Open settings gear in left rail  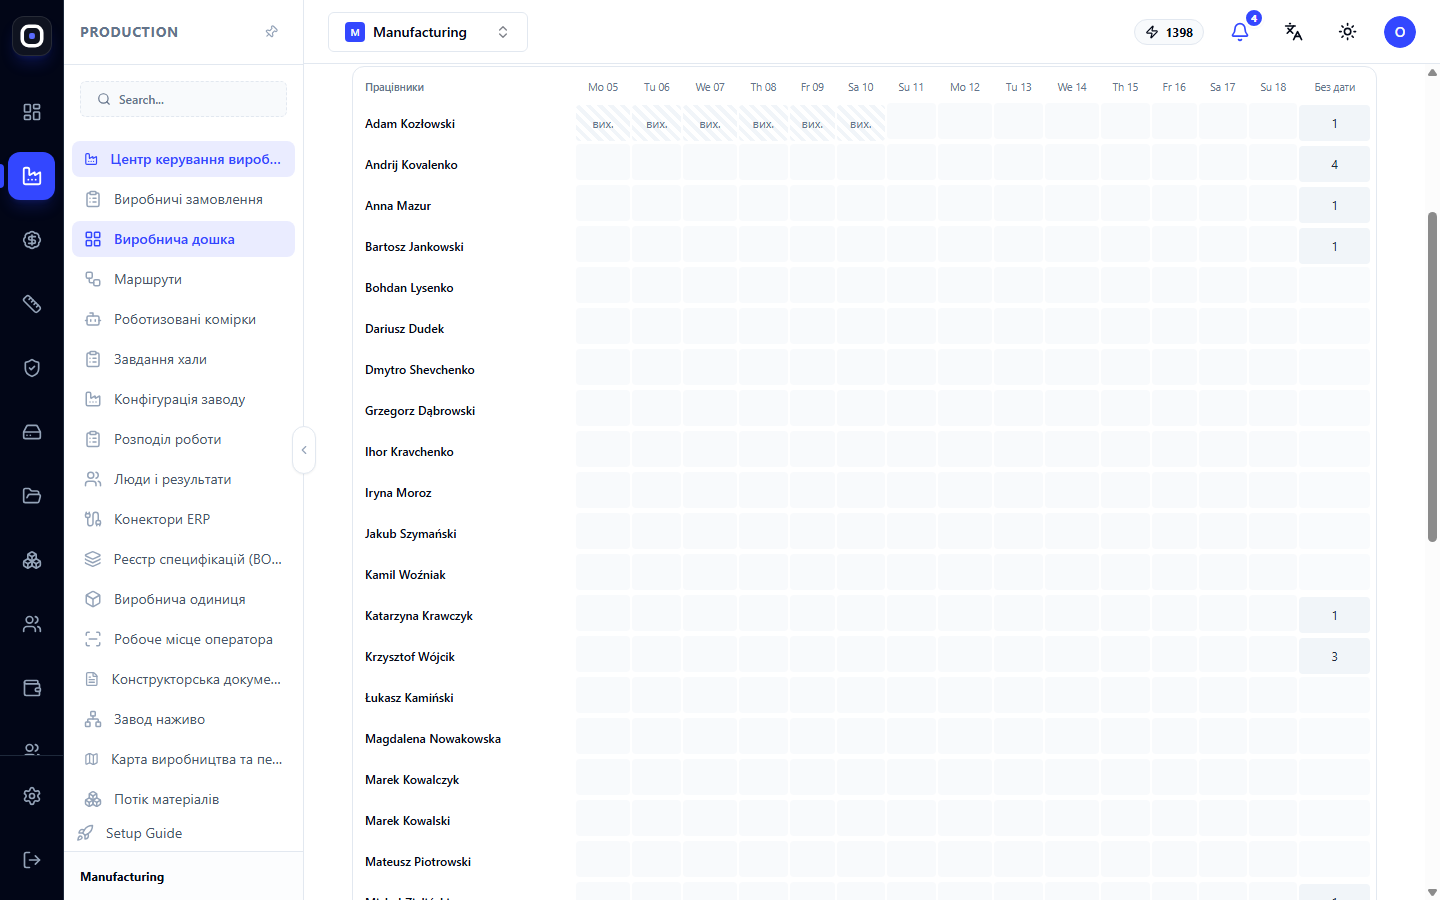coord(32,796)
